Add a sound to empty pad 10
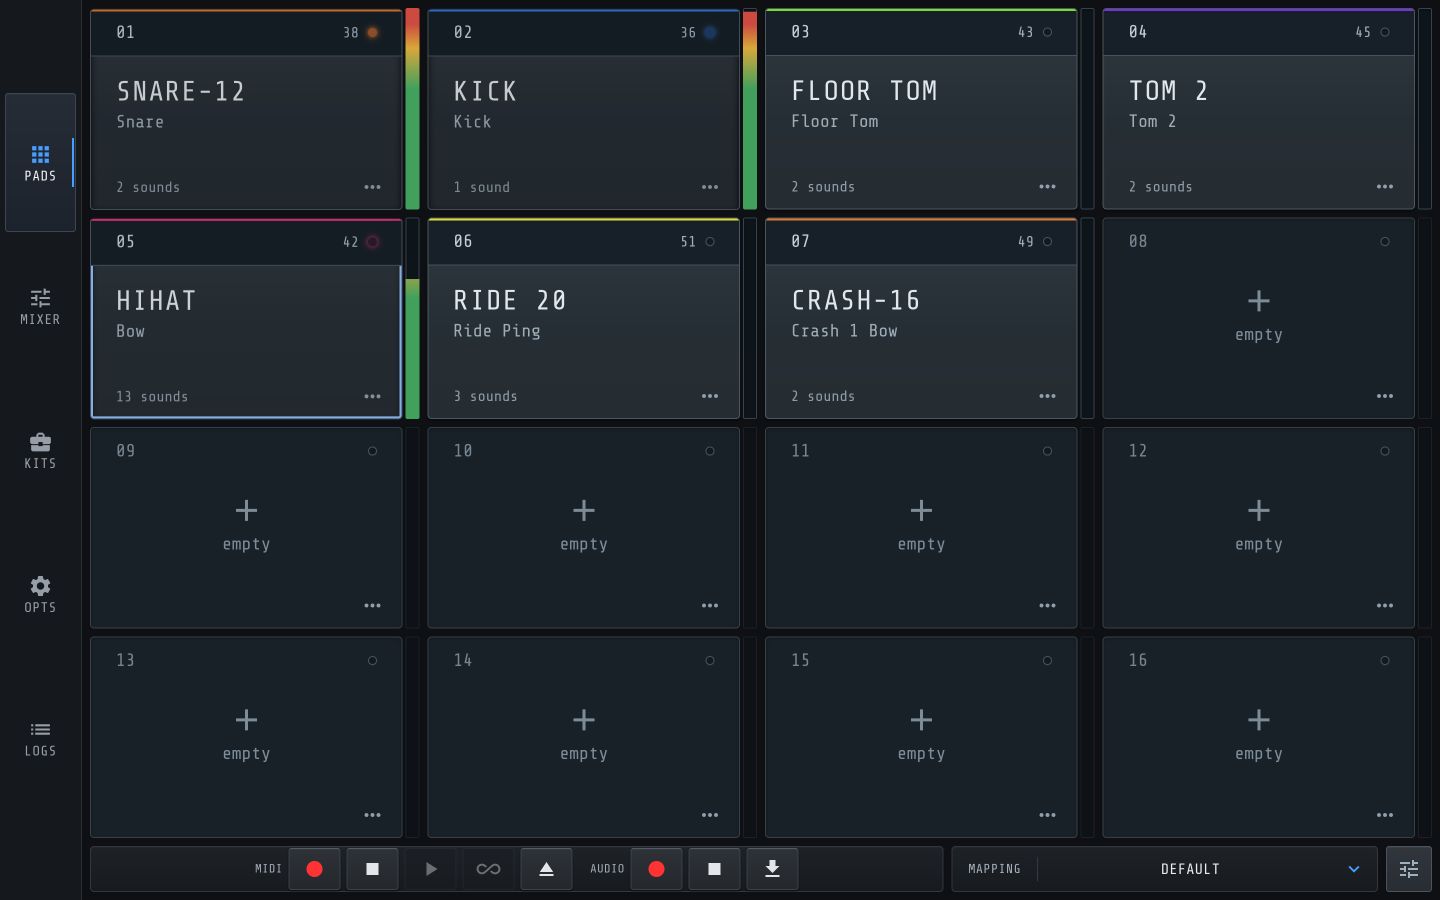Image resolution: width=1440 pixels, height=900 pixels. tap(584, 511)
